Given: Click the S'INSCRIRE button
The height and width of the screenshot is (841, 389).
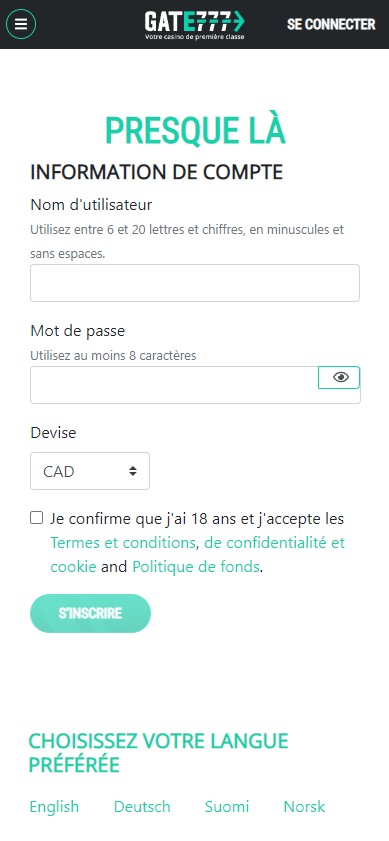Looking at the screenshot, I should tap(90, 613).
